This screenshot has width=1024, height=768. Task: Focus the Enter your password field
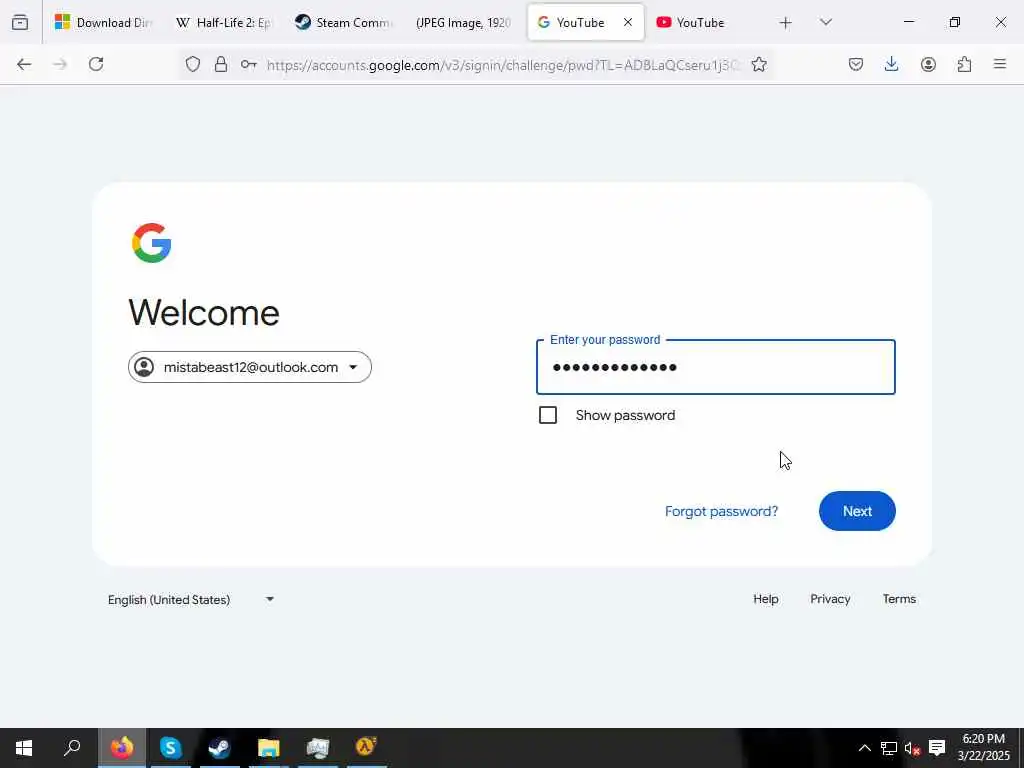click(x=716, y=367)
